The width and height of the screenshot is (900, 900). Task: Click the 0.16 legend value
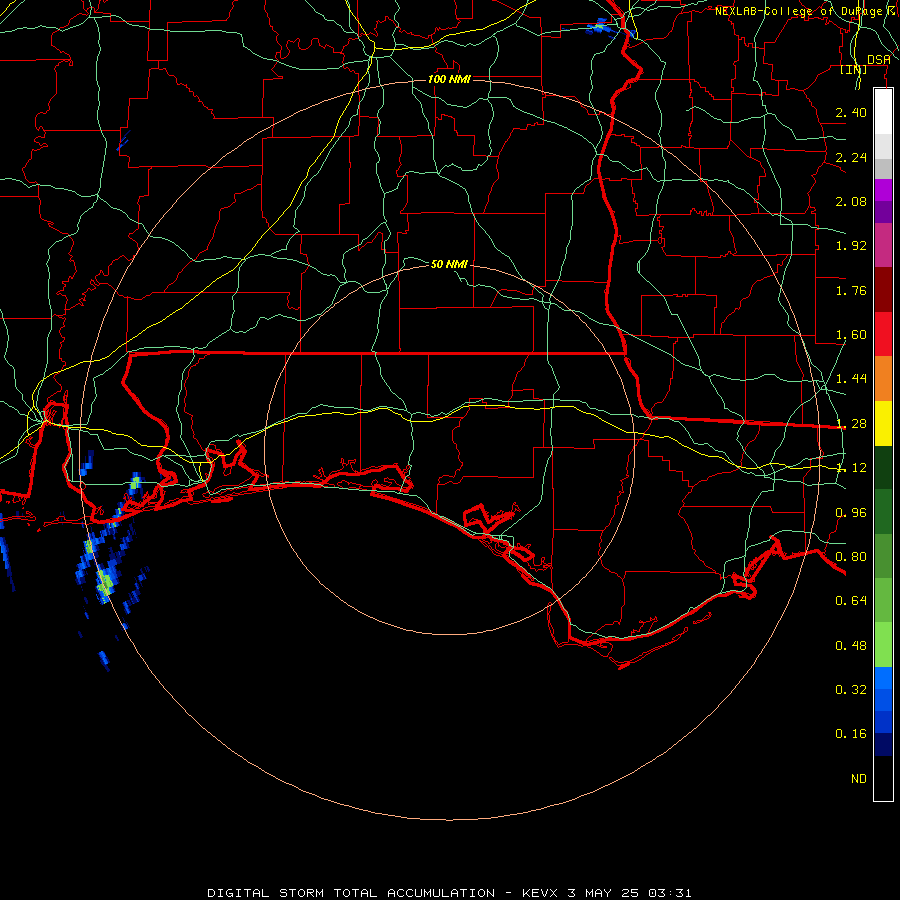tap(851, 734)
